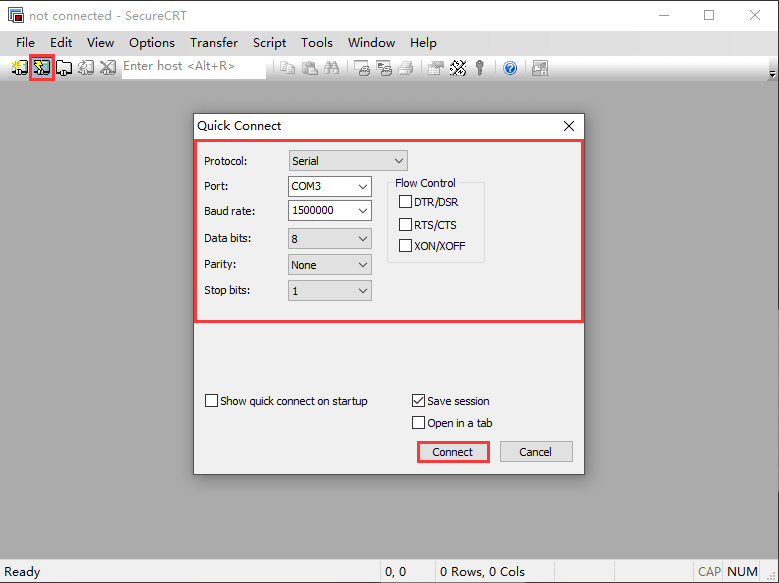The width and height of the screenshot is (779, 583).
Task: Click the Disconnect toolbar icon
Action: (x=108, y=68)
